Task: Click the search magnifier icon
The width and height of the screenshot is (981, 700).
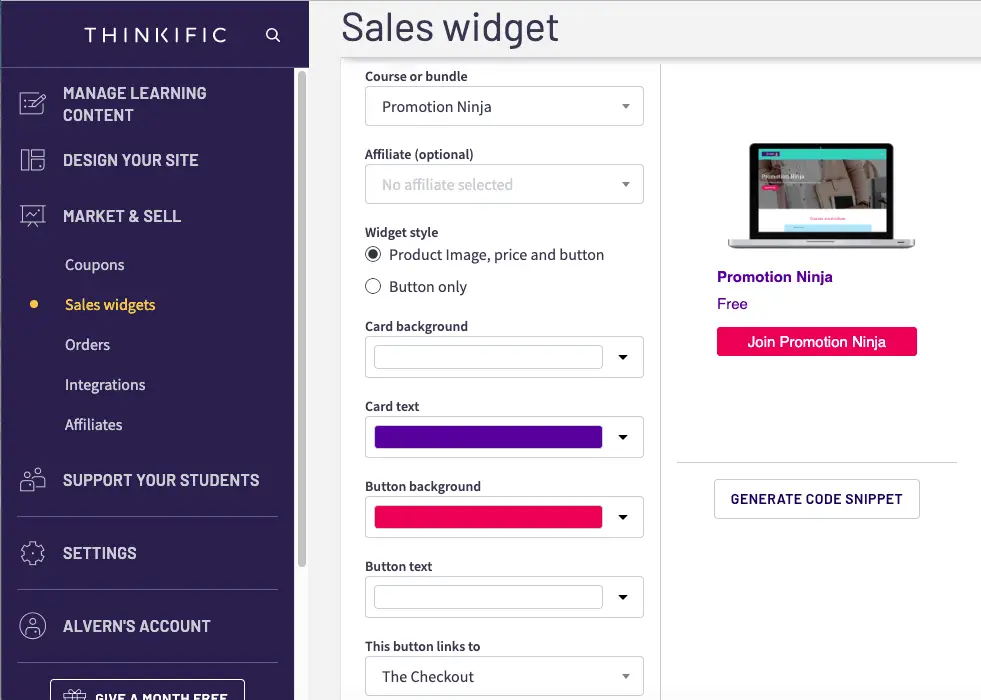Action: click(273, 35)
